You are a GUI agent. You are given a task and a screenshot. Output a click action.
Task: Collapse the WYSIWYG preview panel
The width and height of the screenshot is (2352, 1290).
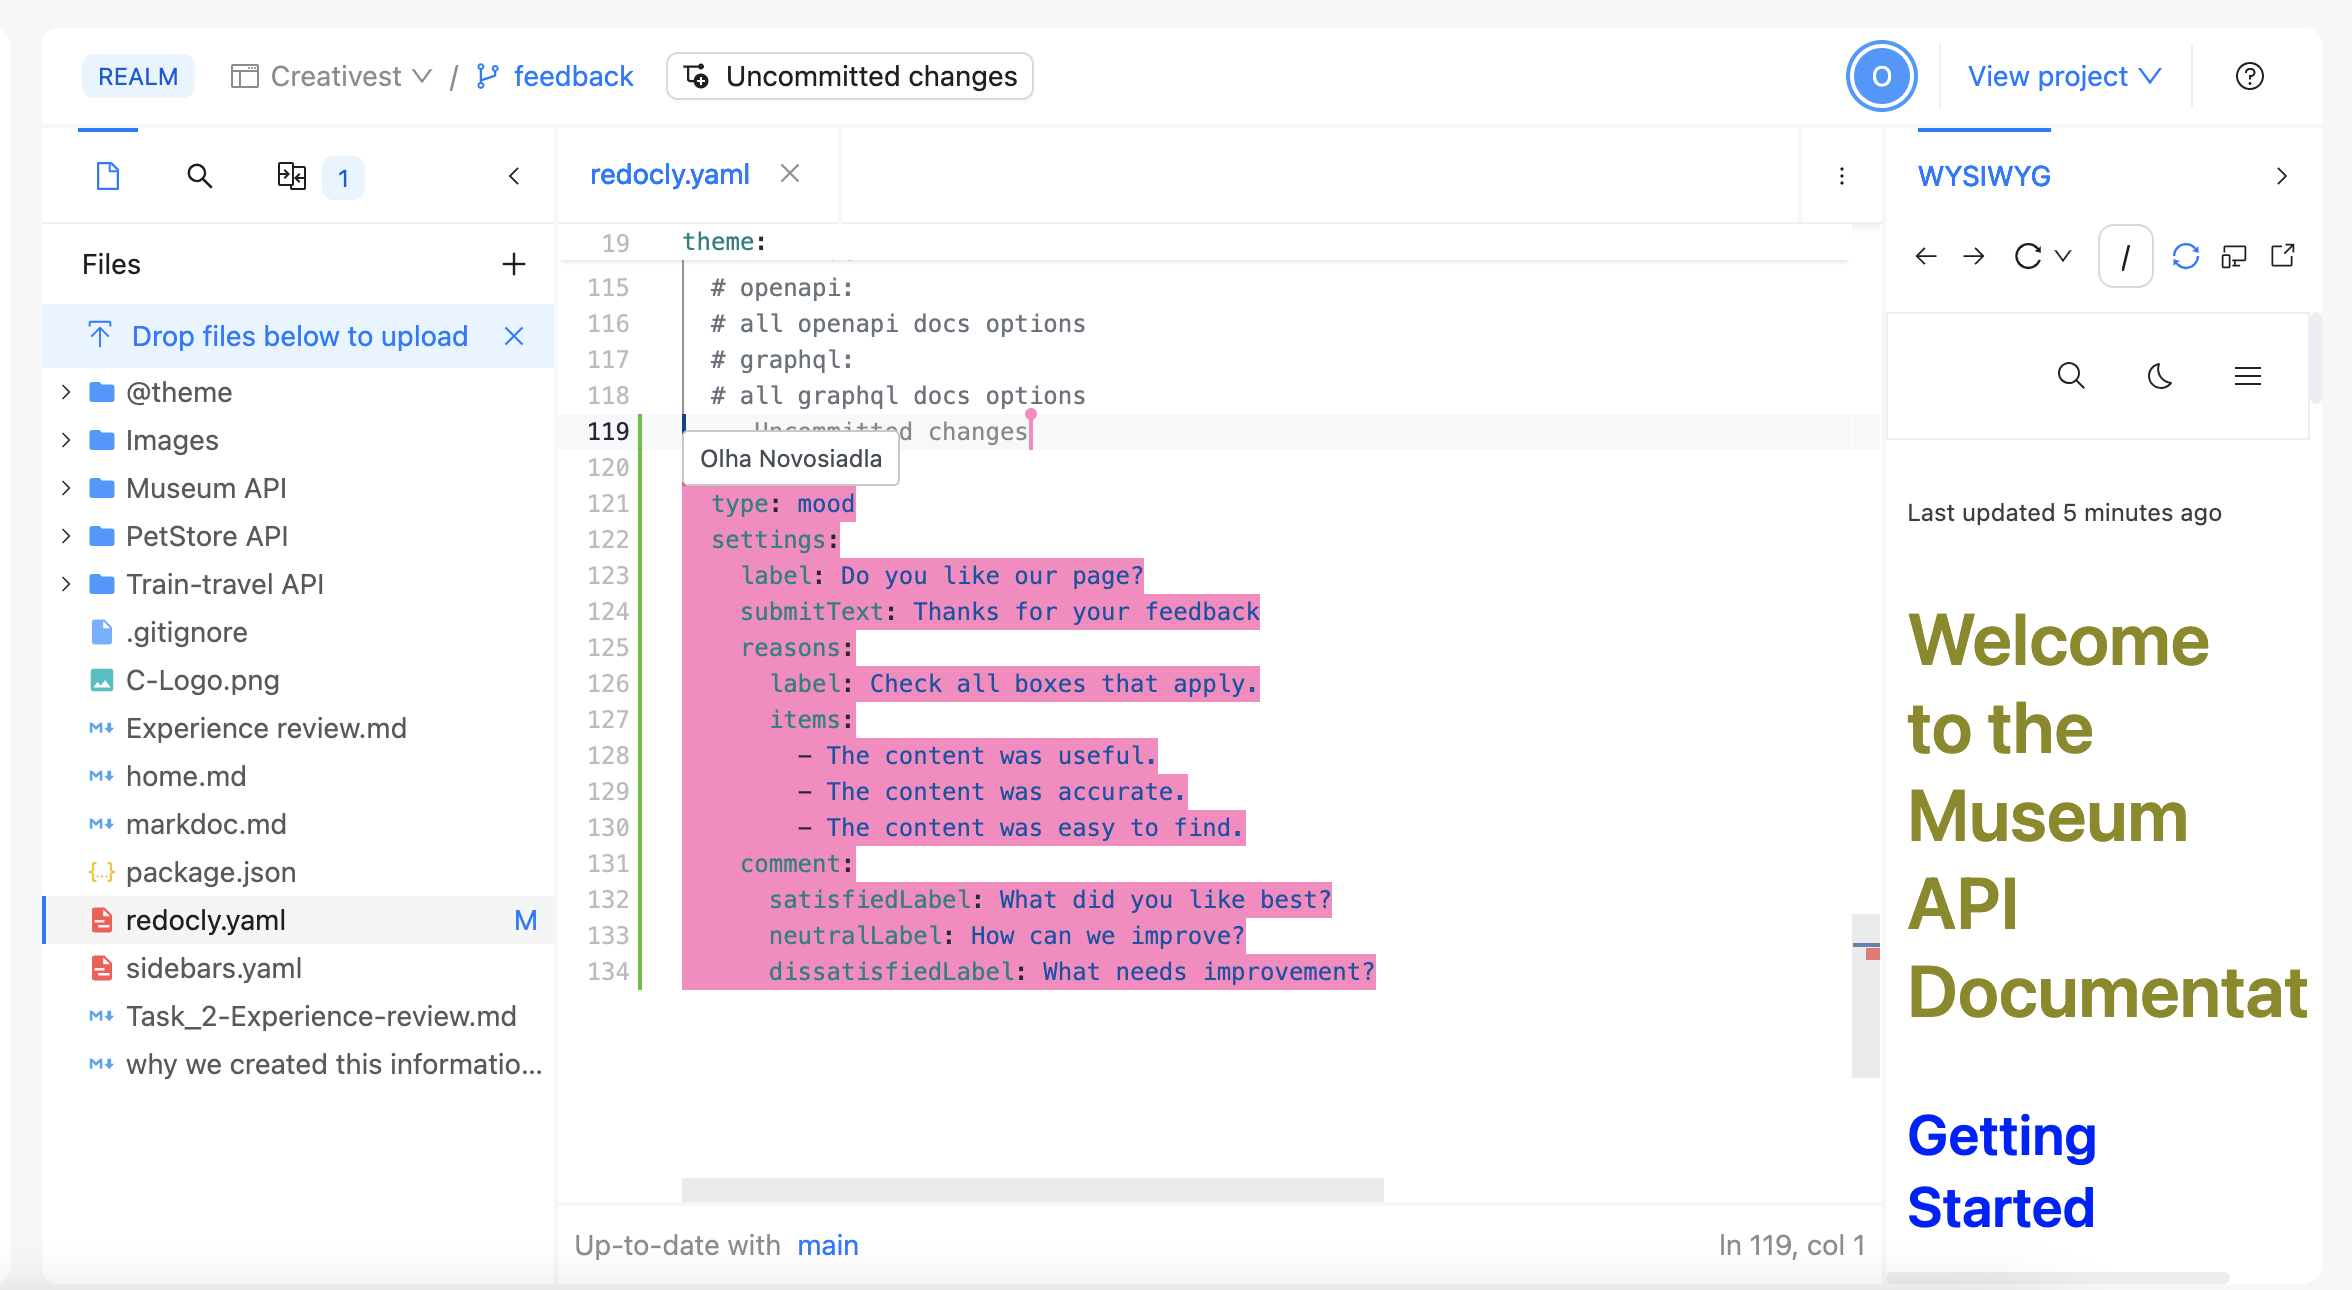[2281, 177]
